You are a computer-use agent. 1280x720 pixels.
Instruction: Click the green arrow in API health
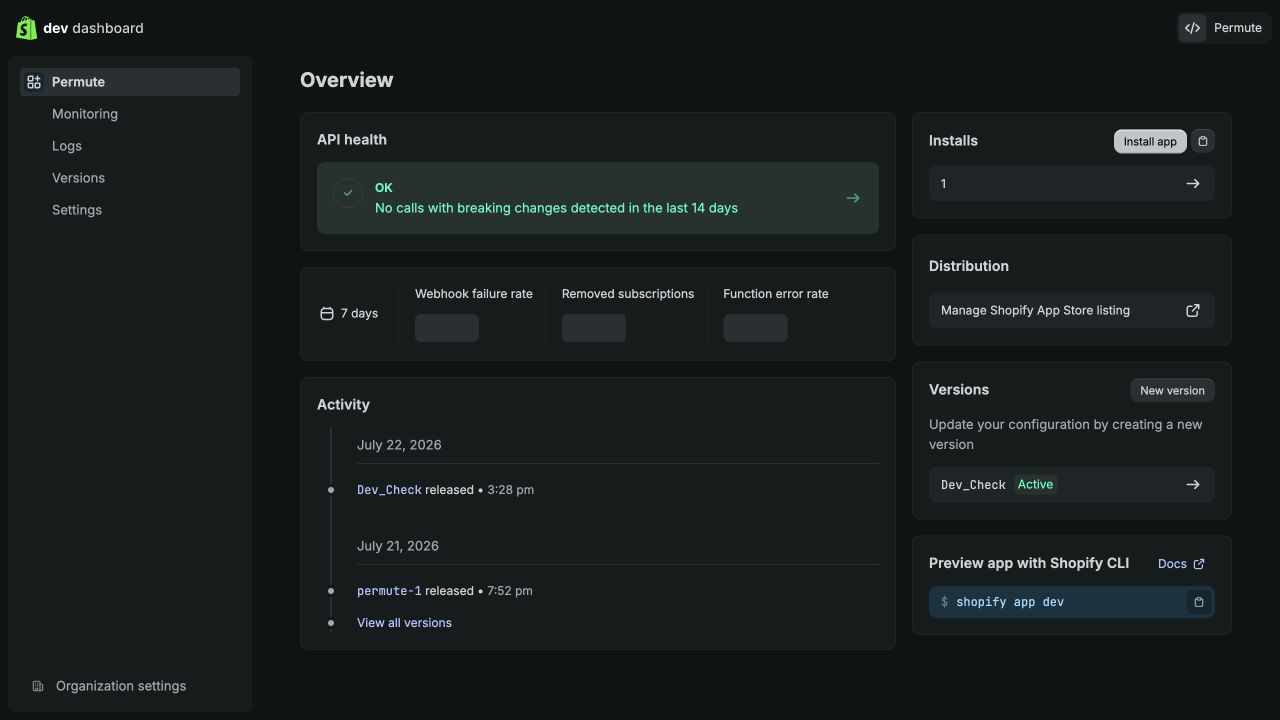click(x=853, y=198)
